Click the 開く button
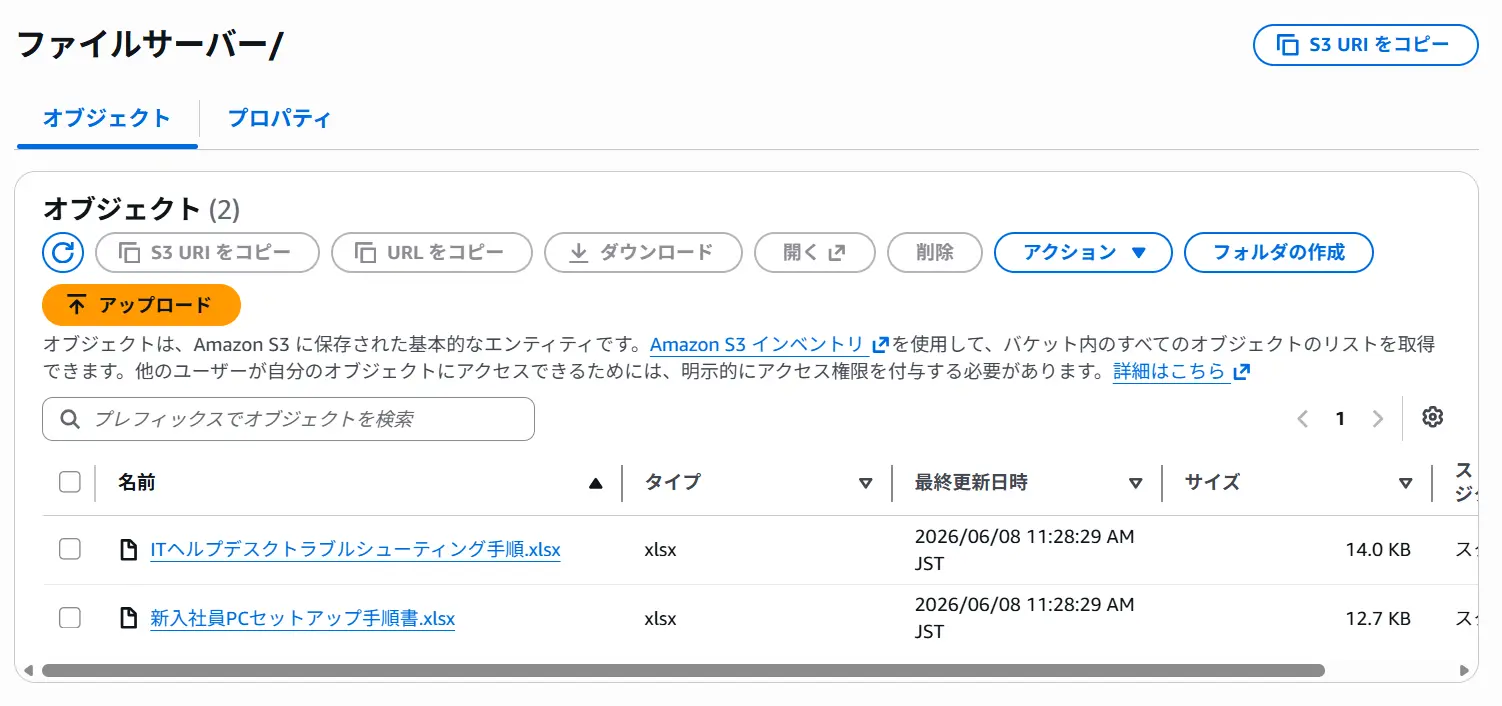Image resolution: width=1502 pixels, height=706 pixels. click(x=815, y=252)
